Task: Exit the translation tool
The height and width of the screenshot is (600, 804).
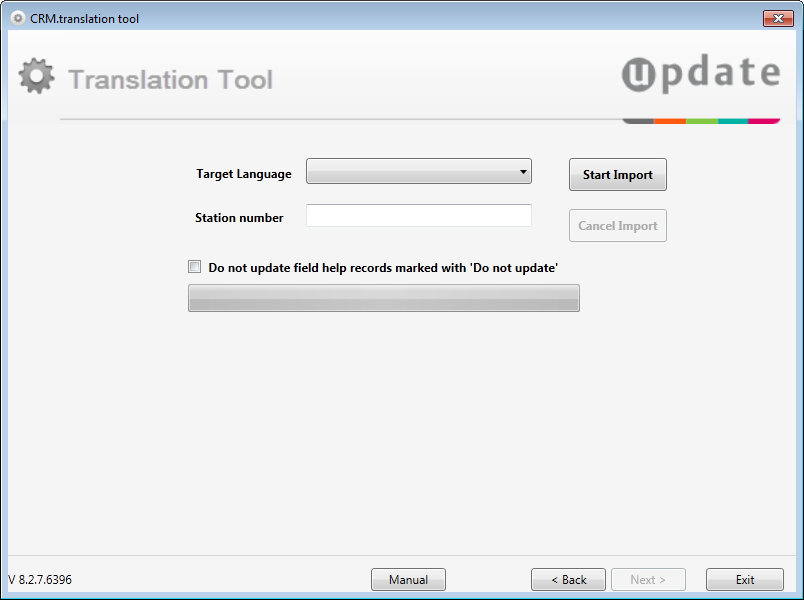Action: coord(745,579)
